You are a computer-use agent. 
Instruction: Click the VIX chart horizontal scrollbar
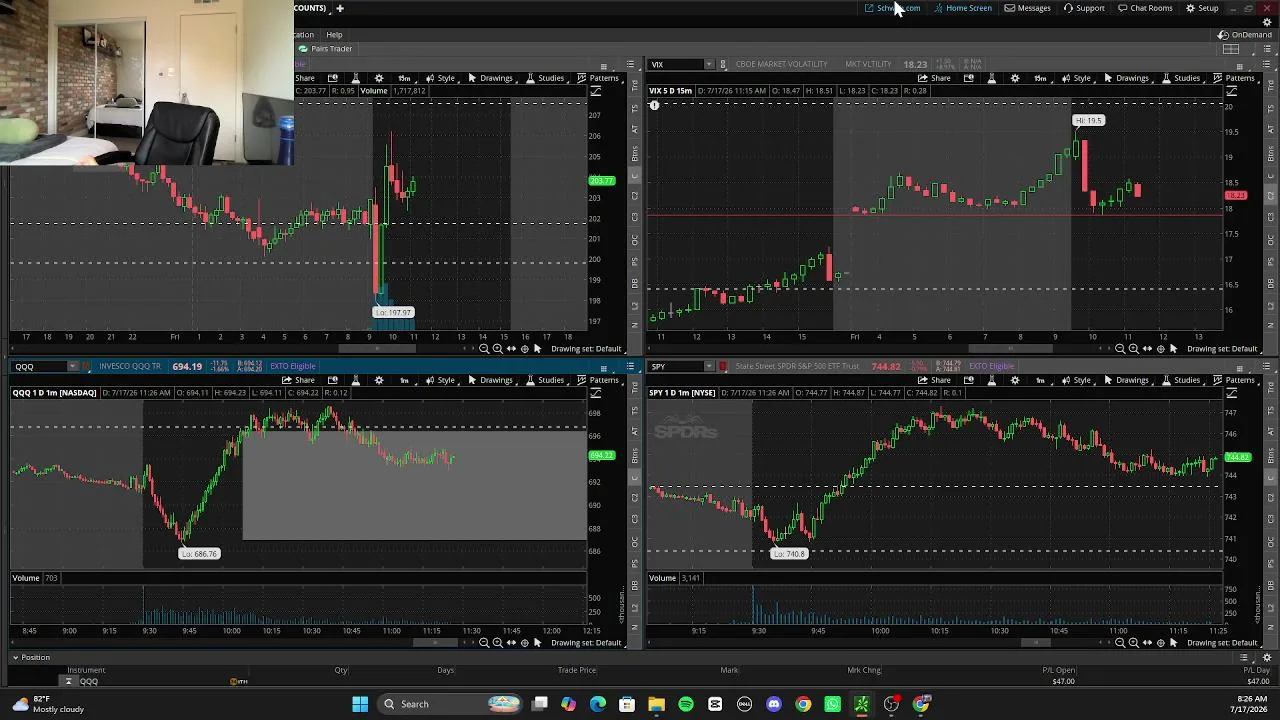click(x=1011, y=349)
